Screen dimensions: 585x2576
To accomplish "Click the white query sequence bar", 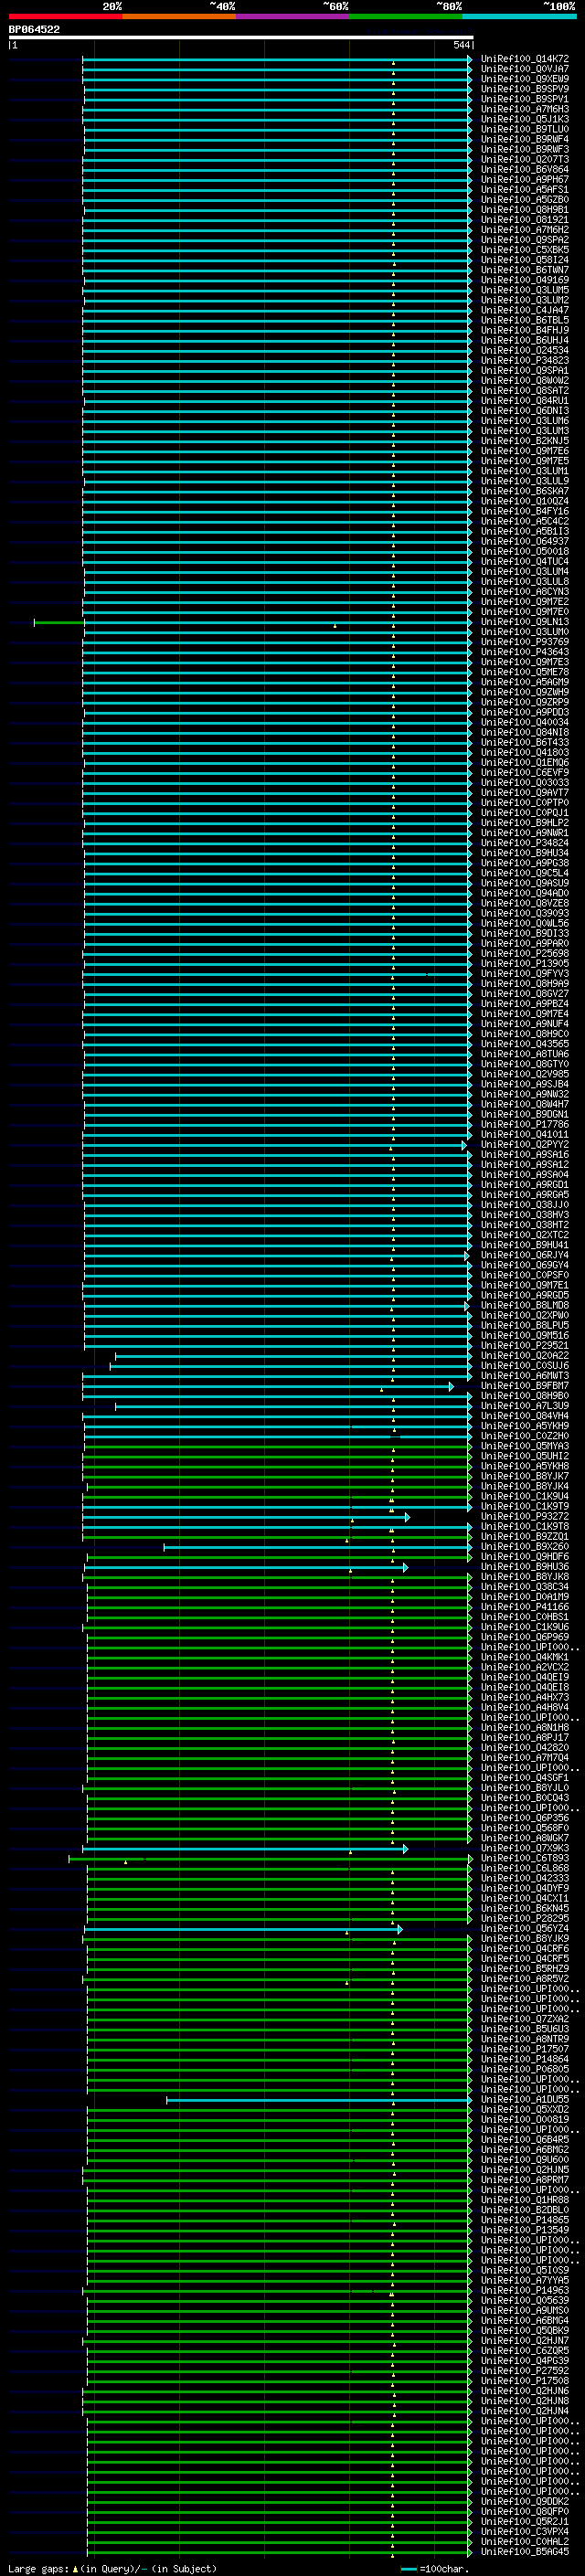I will [241, 37].
